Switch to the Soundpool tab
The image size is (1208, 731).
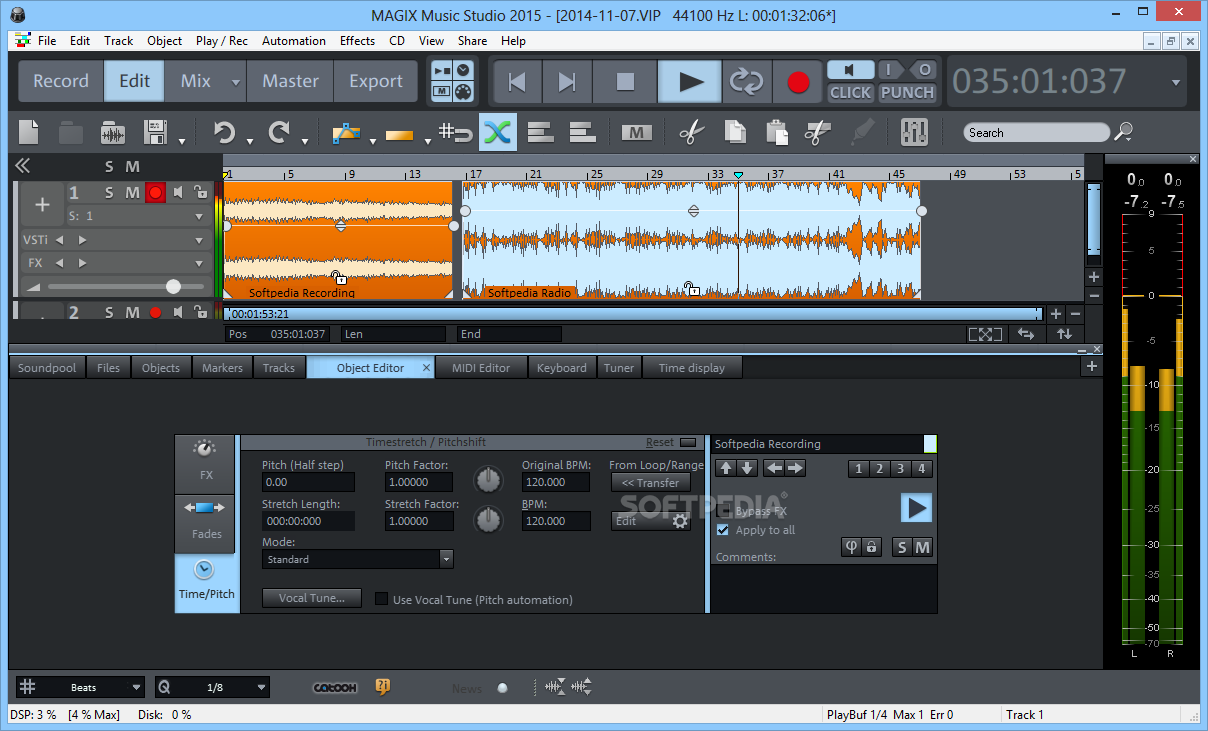coord(47,368)
